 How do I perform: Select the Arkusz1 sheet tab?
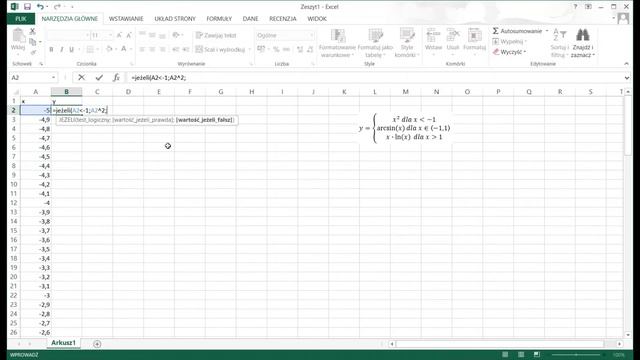coord(63,343)
